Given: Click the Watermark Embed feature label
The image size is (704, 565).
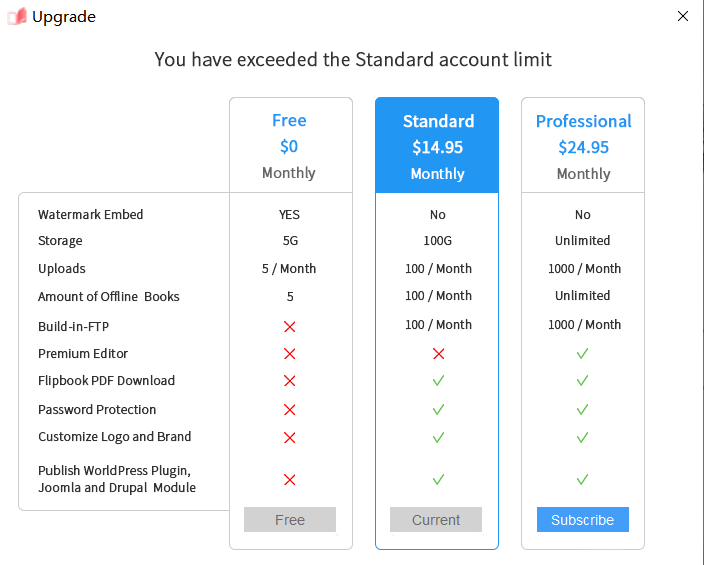Looking at the screenshot, I should [x=91, y=215].
